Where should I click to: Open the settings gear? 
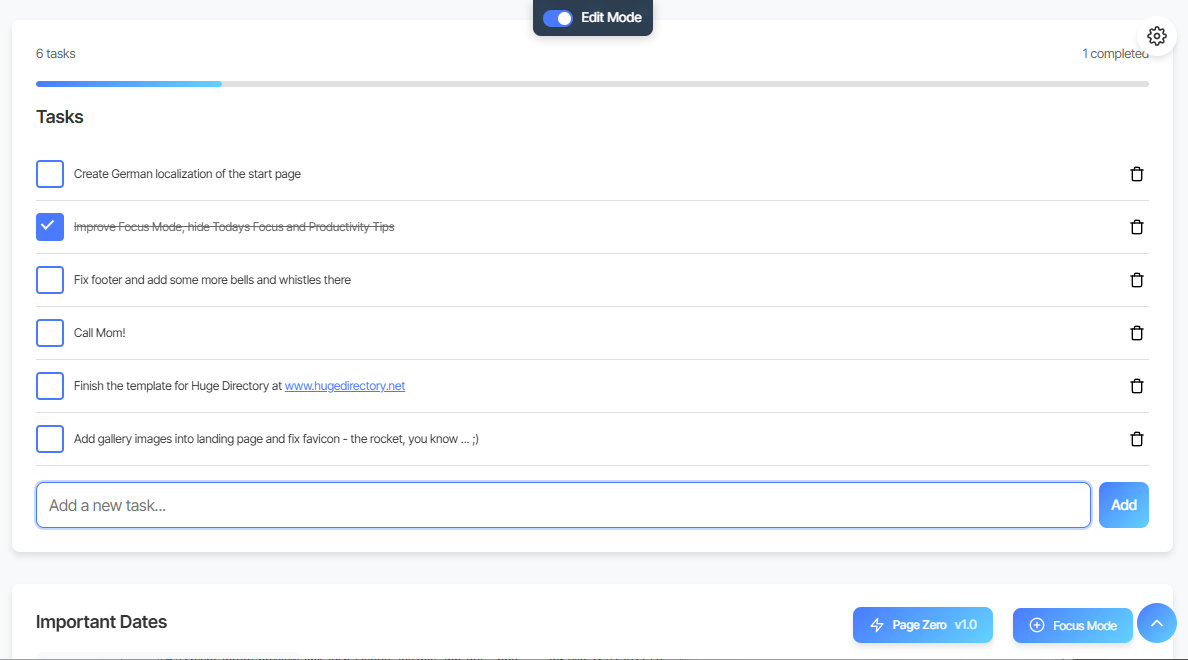pyautogui.click(x=1156, y=36)
